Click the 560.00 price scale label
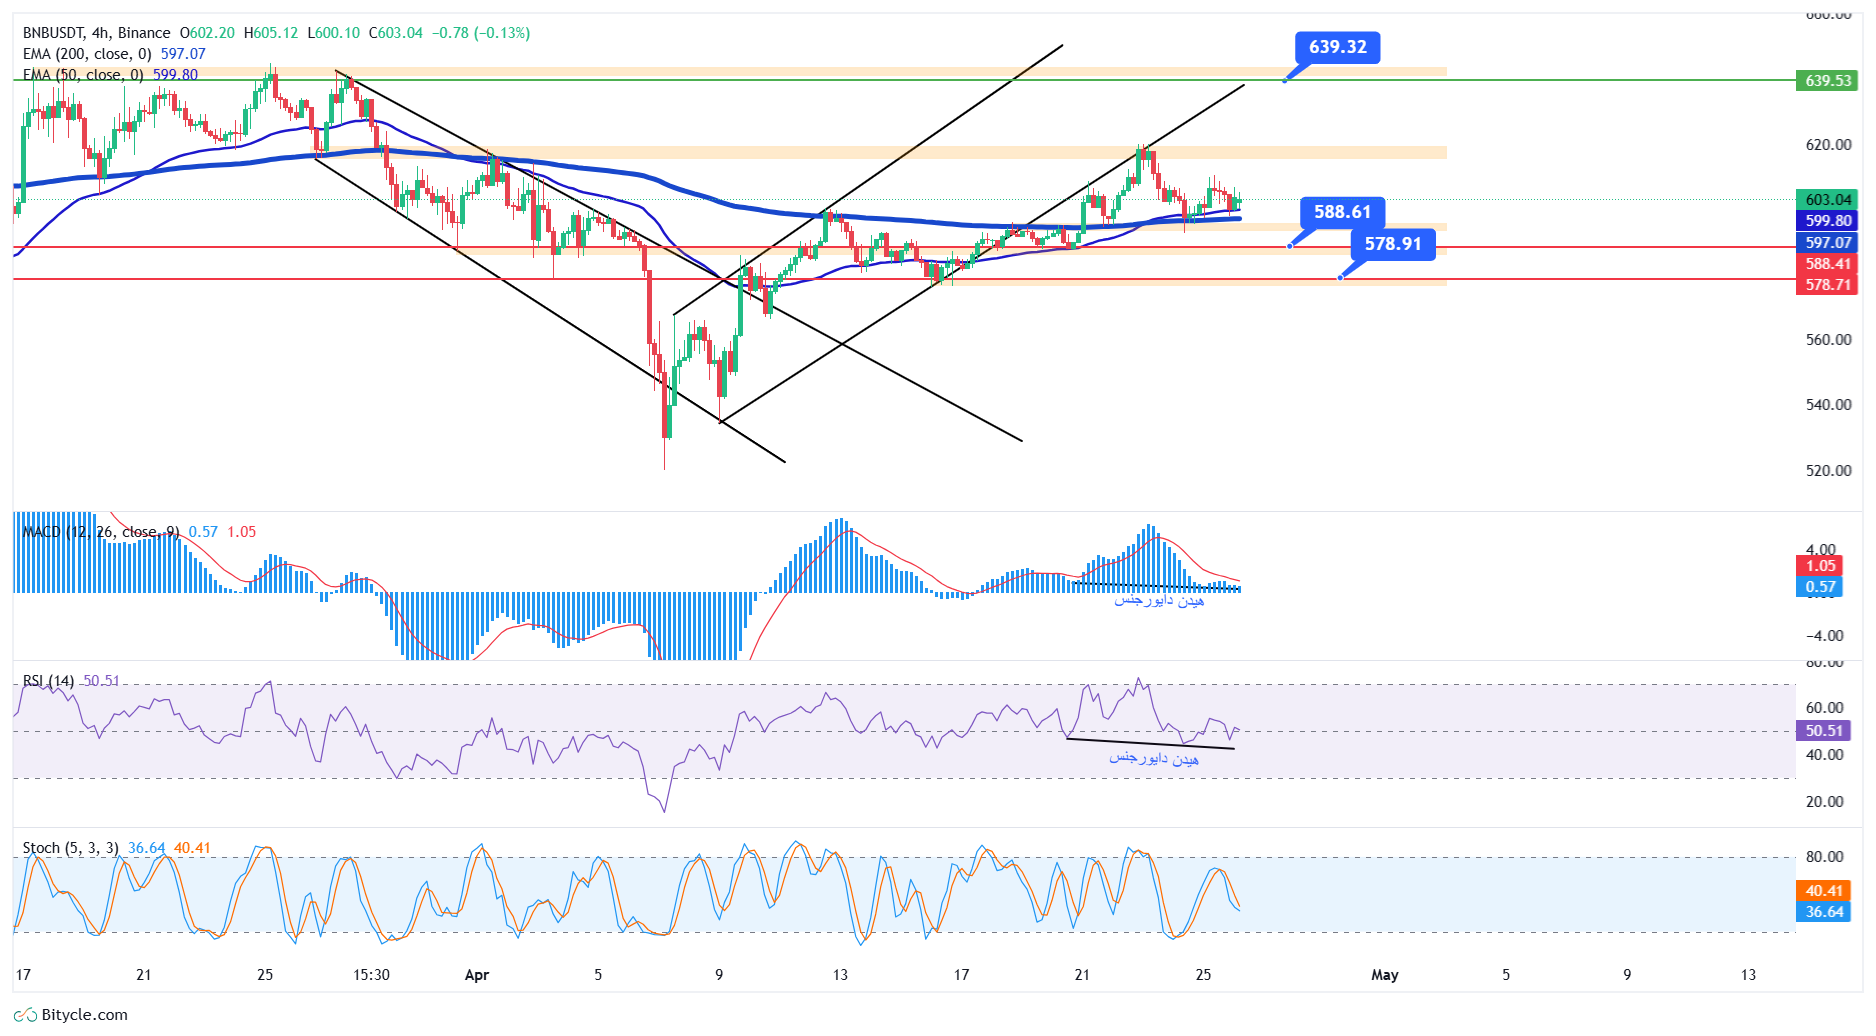1876x1036 pixels. pos(1828,340)
